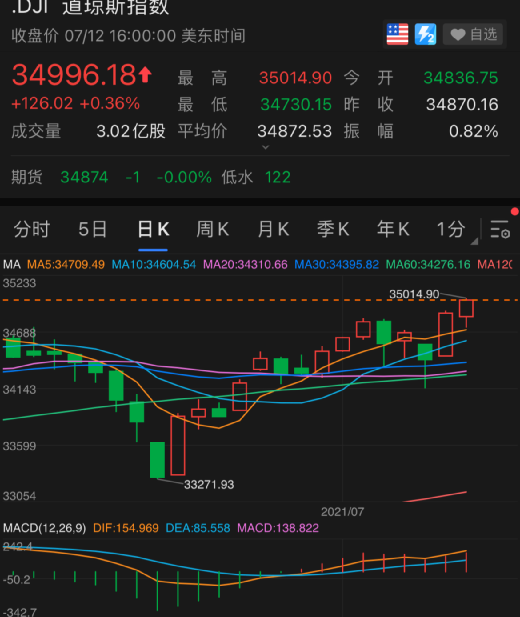The image size is (520, 617).
Task: Tap the 收盘价 07/12 16:00:00 timestamp
Action: (x=128, y=36)
